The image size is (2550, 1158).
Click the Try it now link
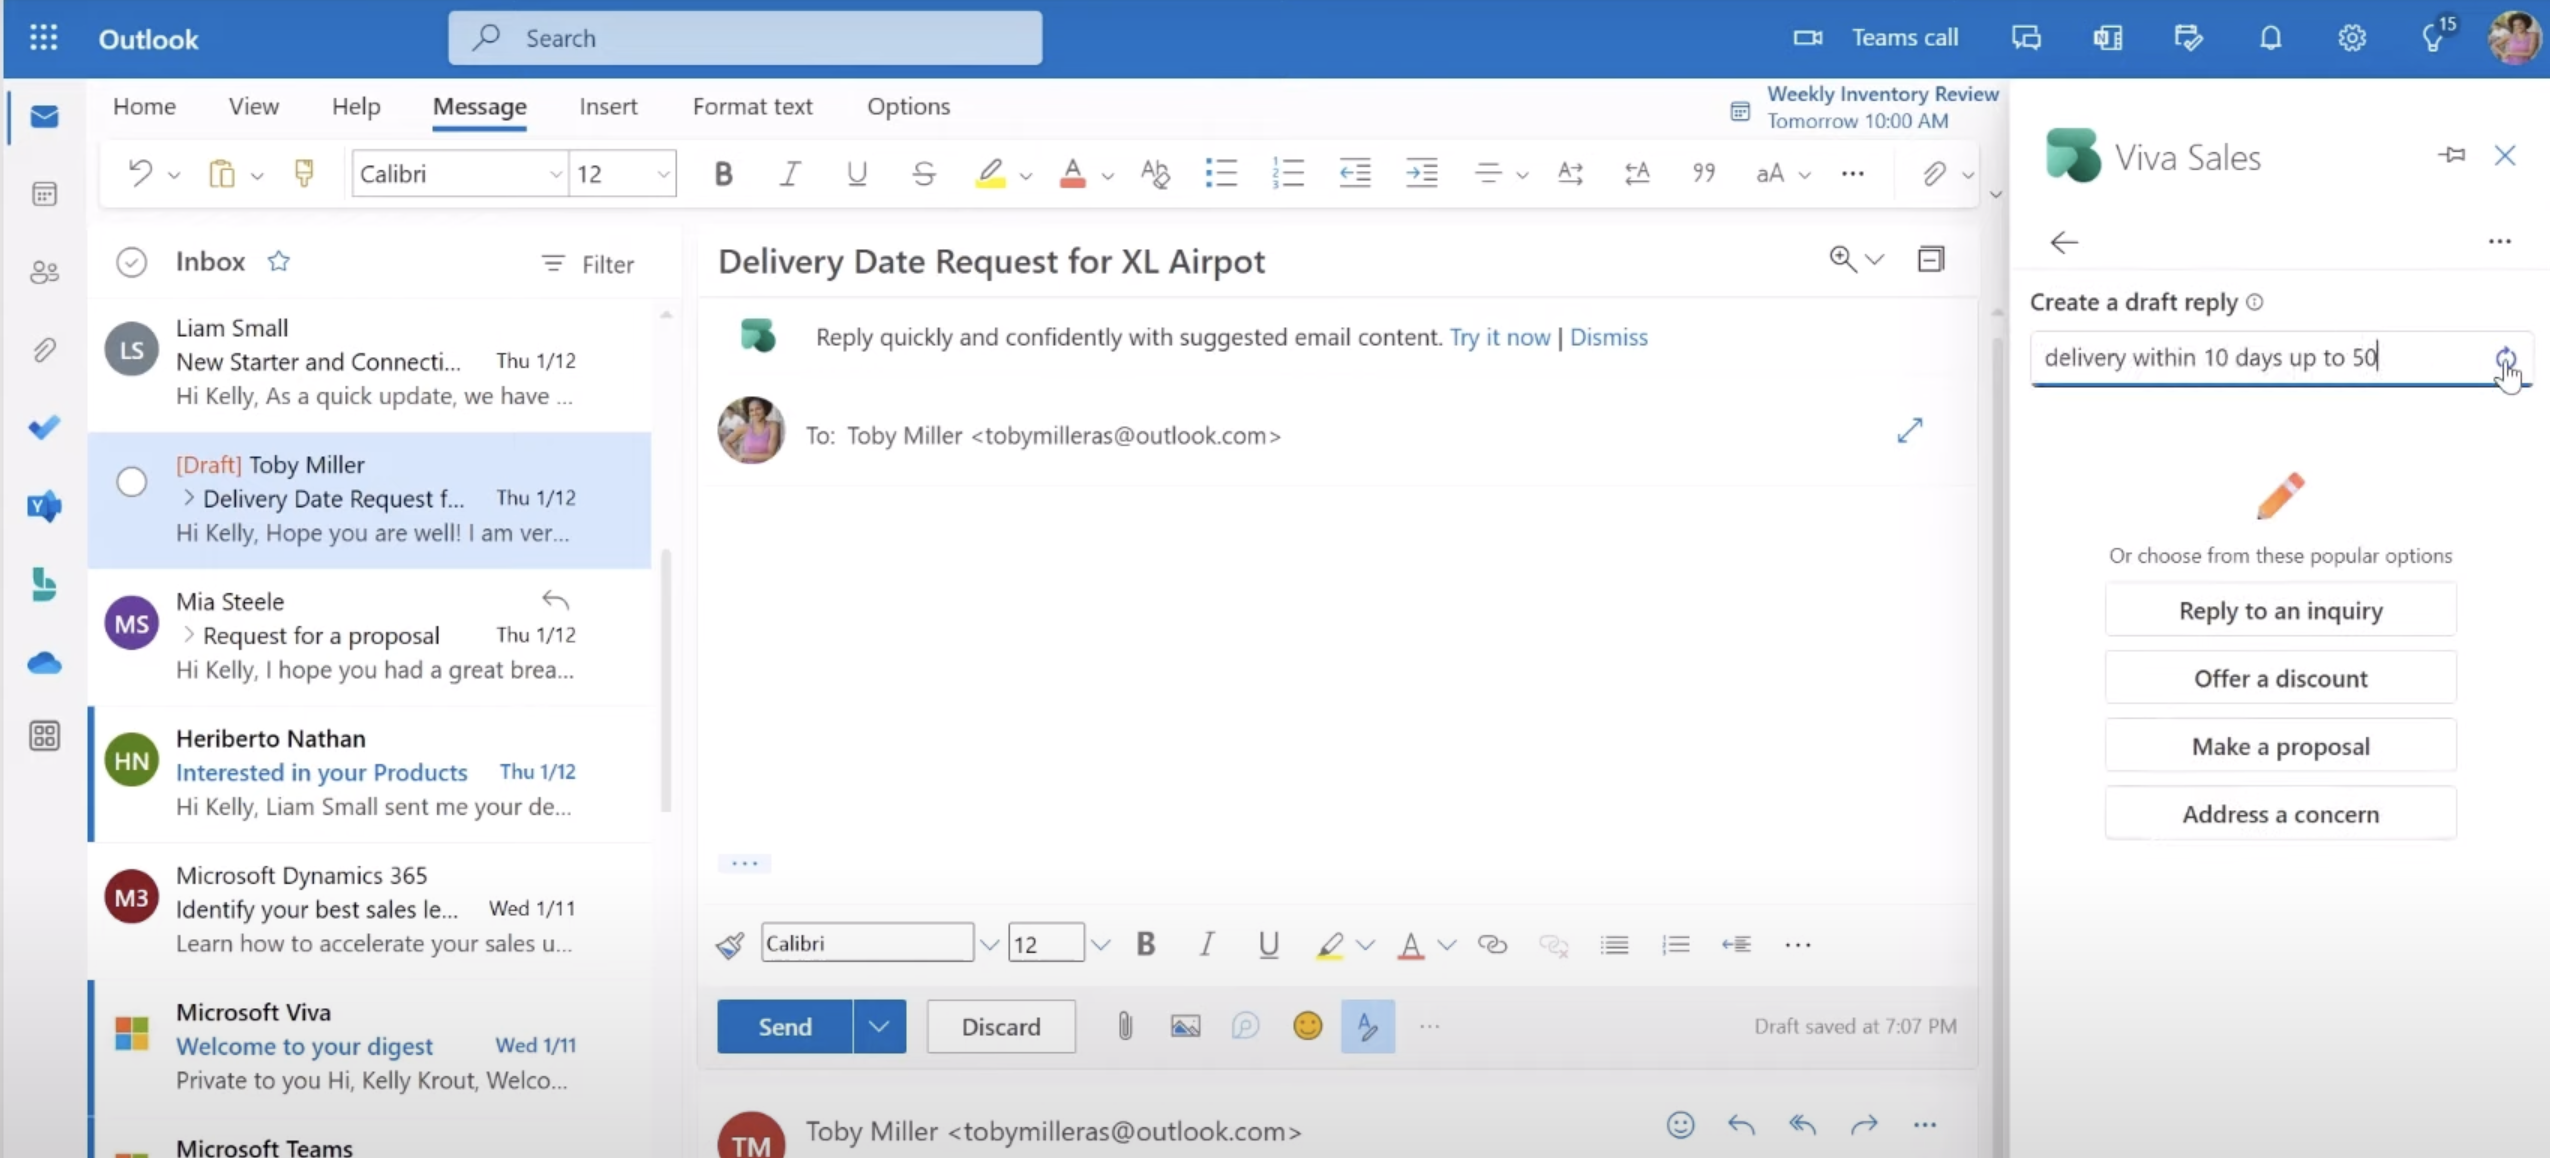[1499, 337]
